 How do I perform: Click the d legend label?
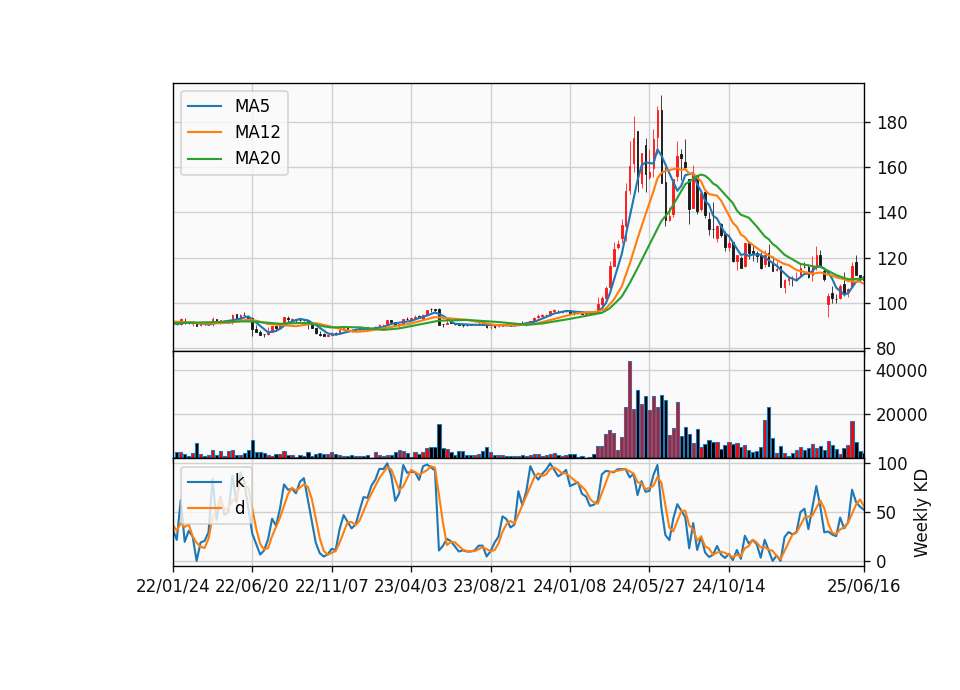click(x=240, y=508)
